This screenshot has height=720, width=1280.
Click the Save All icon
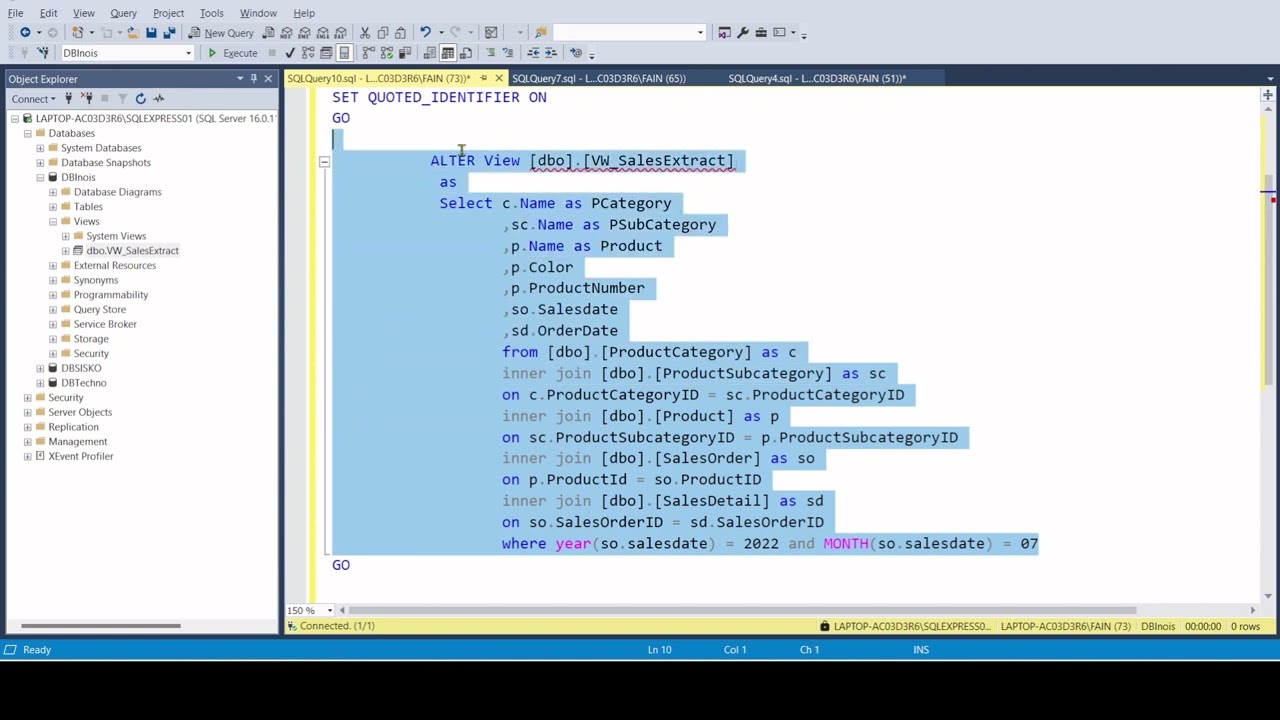coord(170,32)
